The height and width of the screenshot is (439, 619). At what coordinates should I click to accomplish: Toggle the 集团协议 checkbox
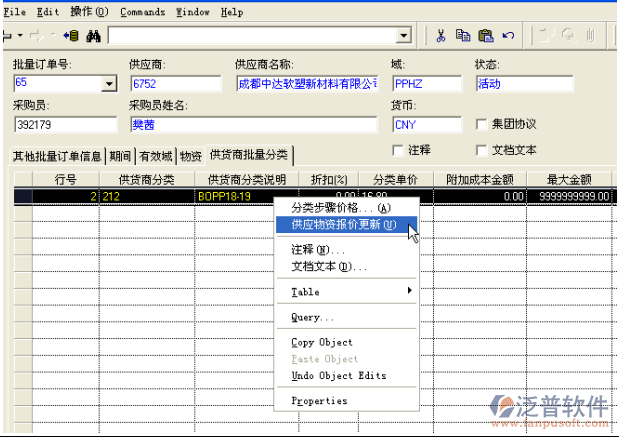483,125
